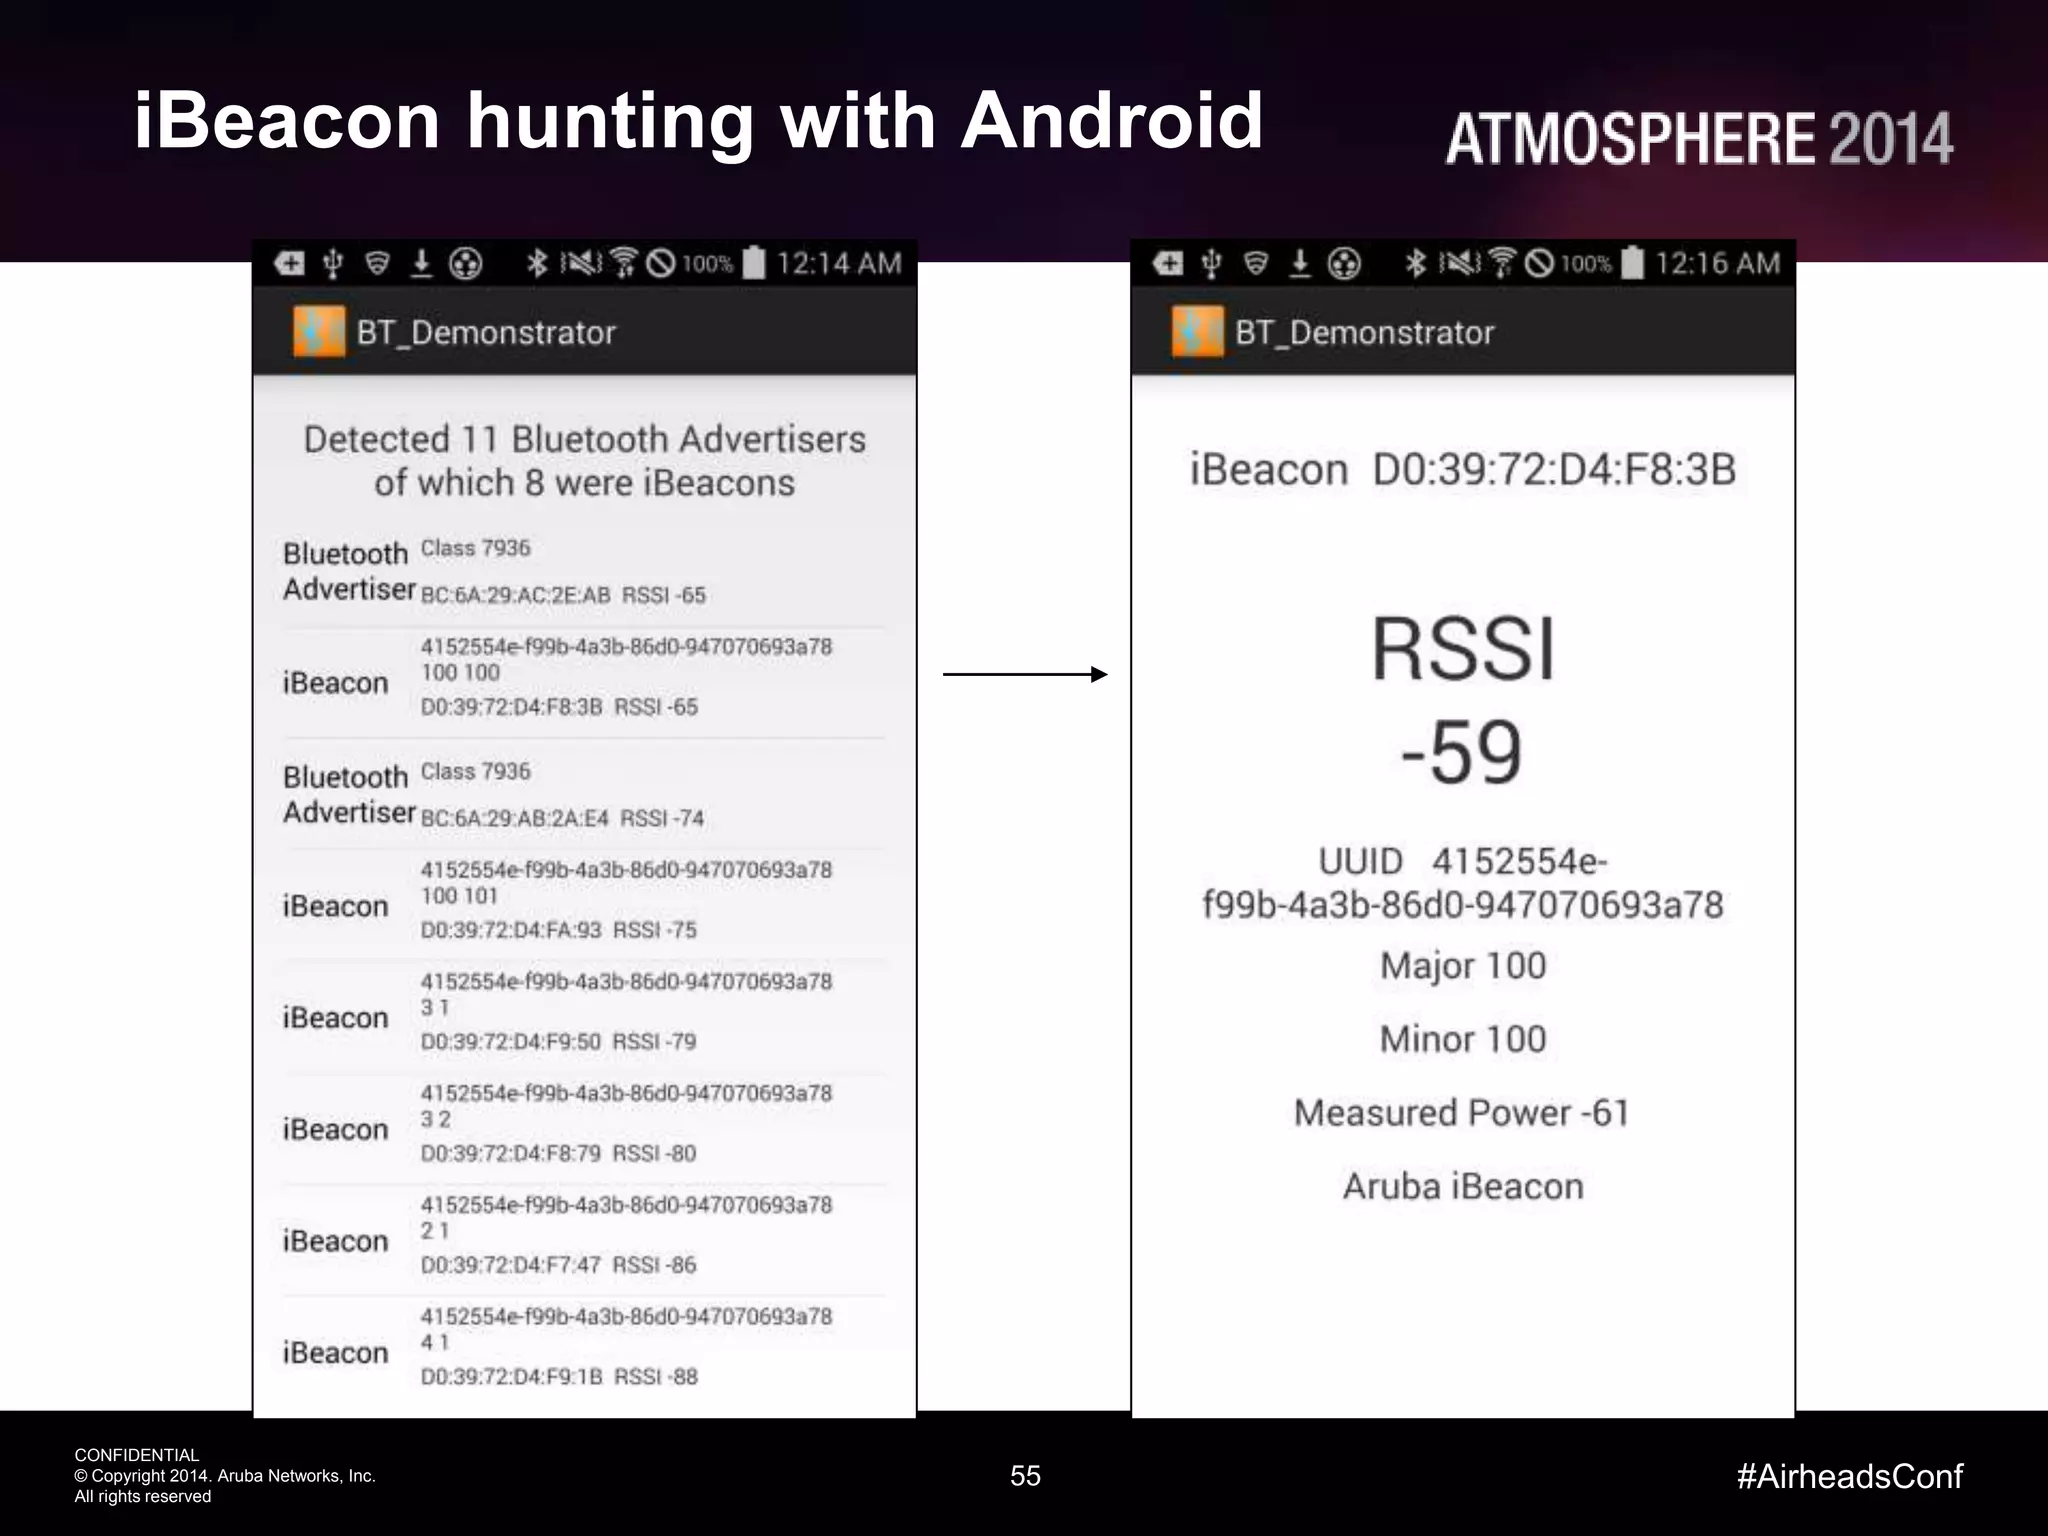Screen dimensions: 2048x1536
Task: Tap 'Aruba iBeacon' label
Action: 1463,1186
